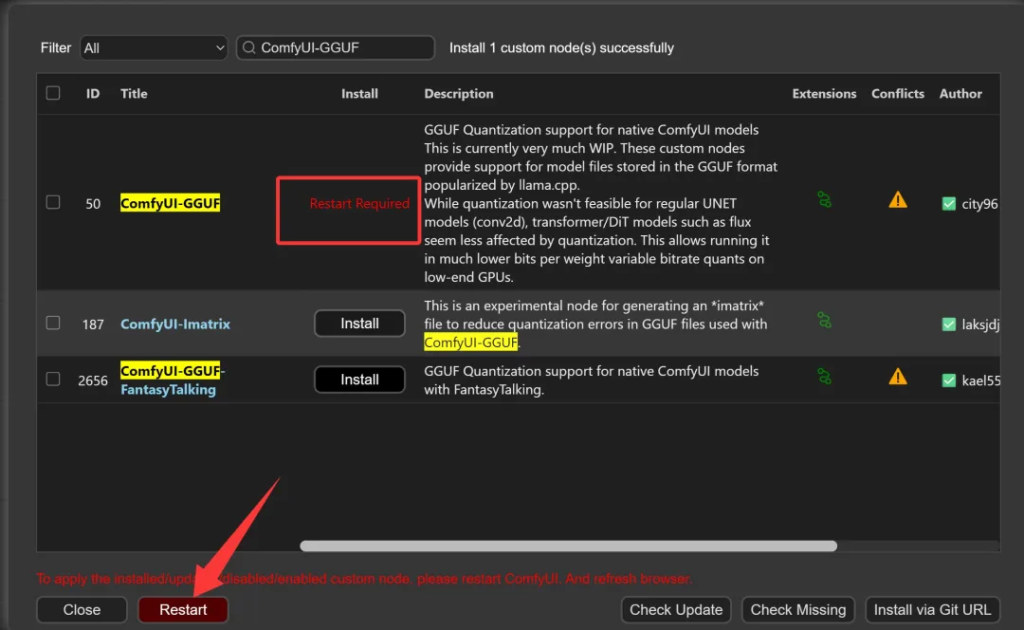Check the box for ComfyUI-Imatrix row
This screenshot has height=630, width=1024.
[x=53, y=323]
